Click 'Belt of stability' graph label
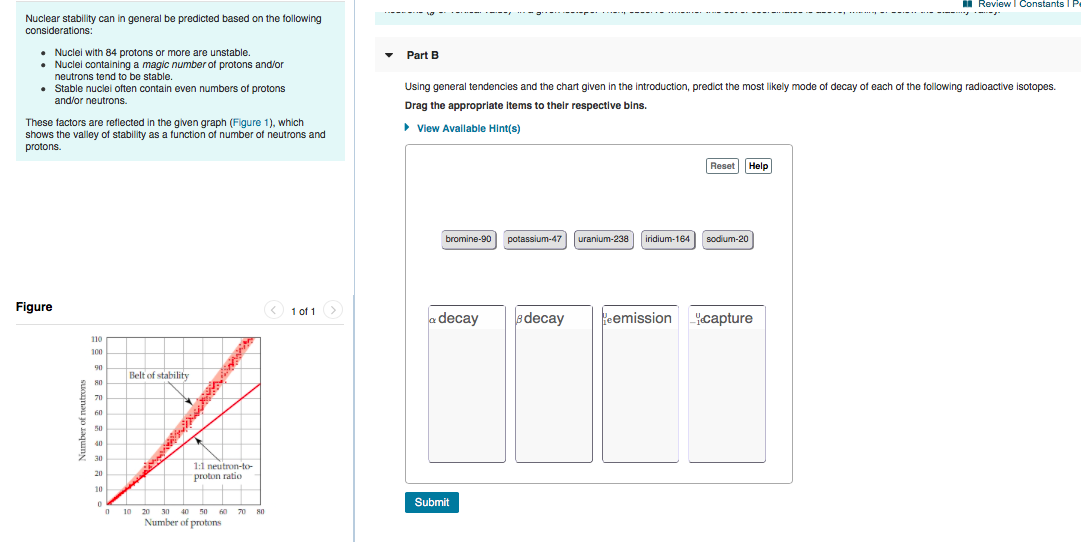1081x542 pixels. click(159, 375)
